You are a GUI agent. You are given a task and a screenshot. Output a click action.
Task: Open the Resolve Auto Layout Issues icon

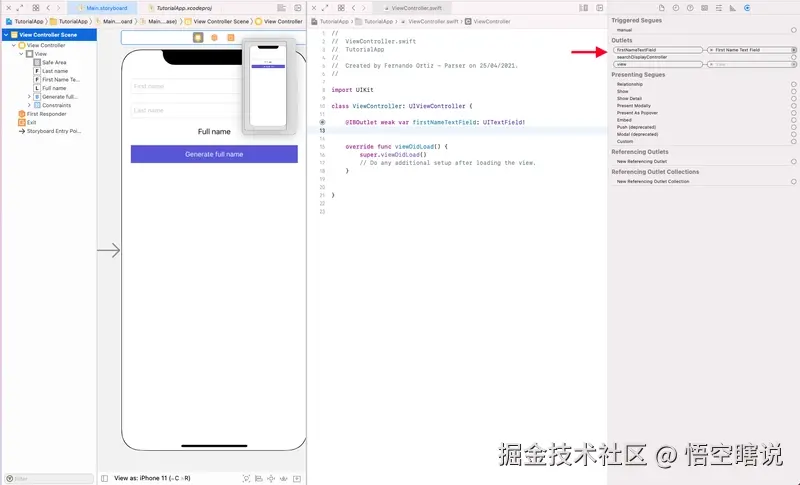click(x=284, y=478)
